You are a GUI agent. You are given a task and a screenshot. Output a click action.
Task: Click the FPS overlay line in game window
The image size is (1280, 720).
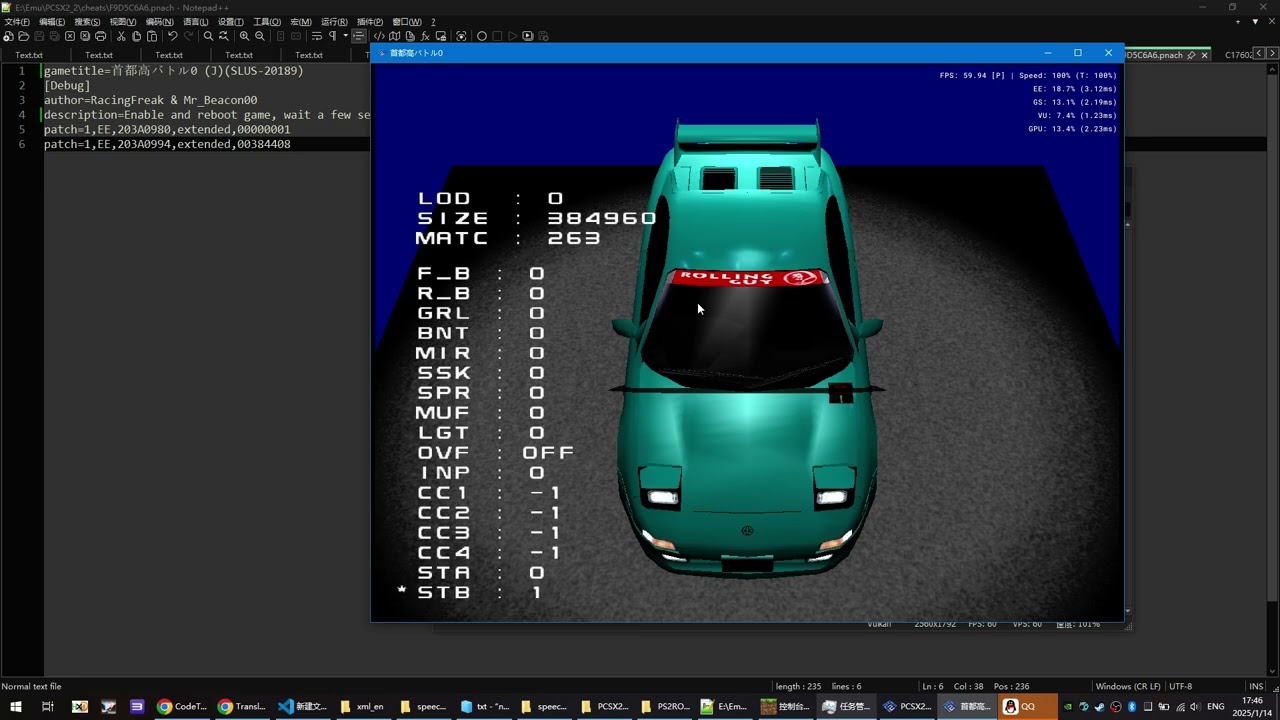tap(1028, 76)
